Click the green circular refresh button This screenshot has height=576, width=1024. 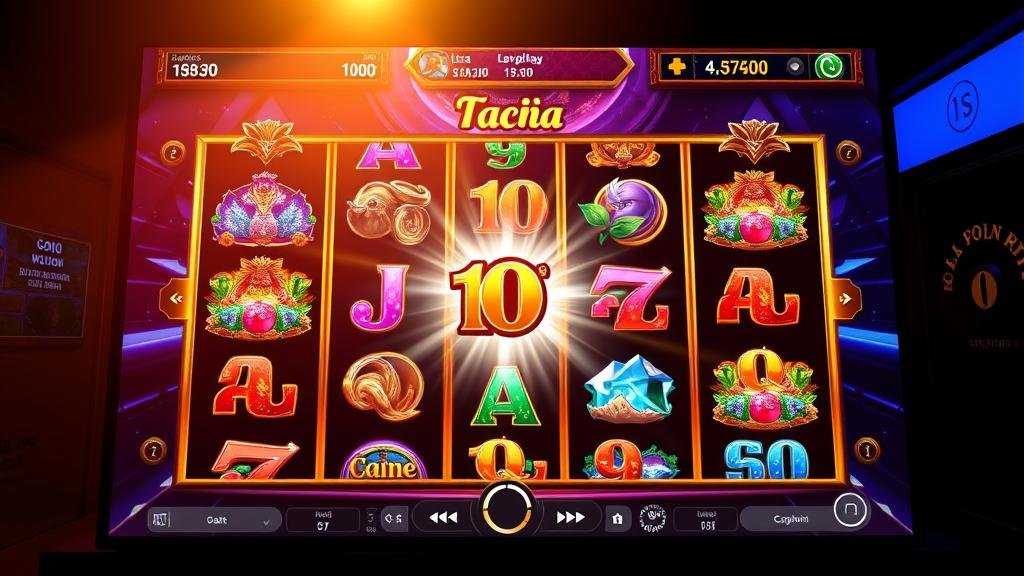pos(829,67)
